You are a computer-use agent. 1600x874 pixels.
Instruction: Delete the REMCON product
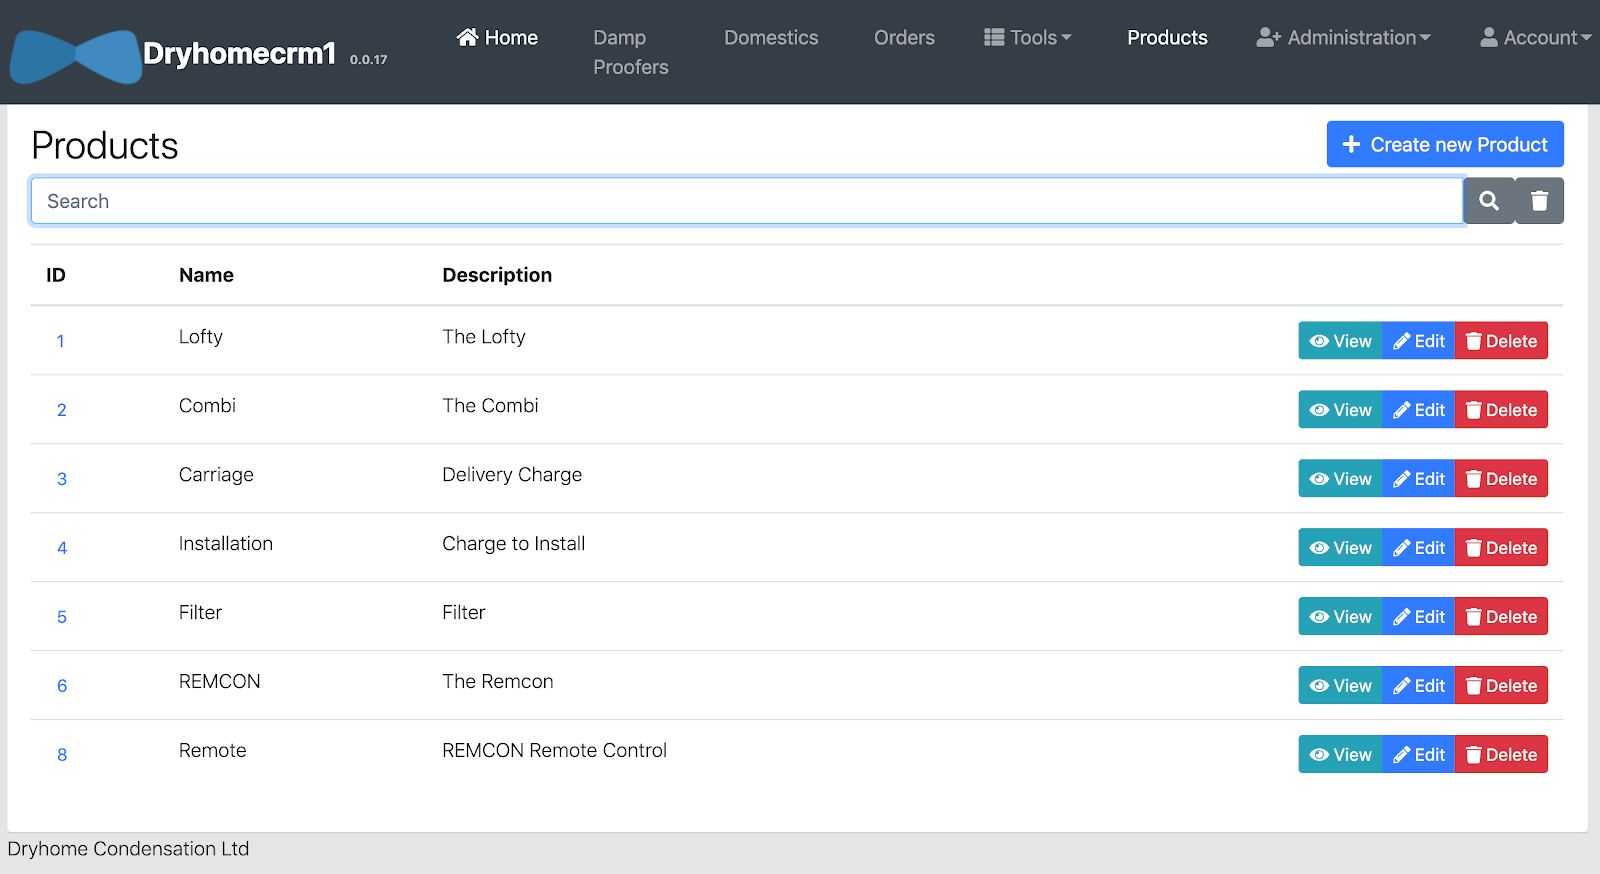(1501, 686)
